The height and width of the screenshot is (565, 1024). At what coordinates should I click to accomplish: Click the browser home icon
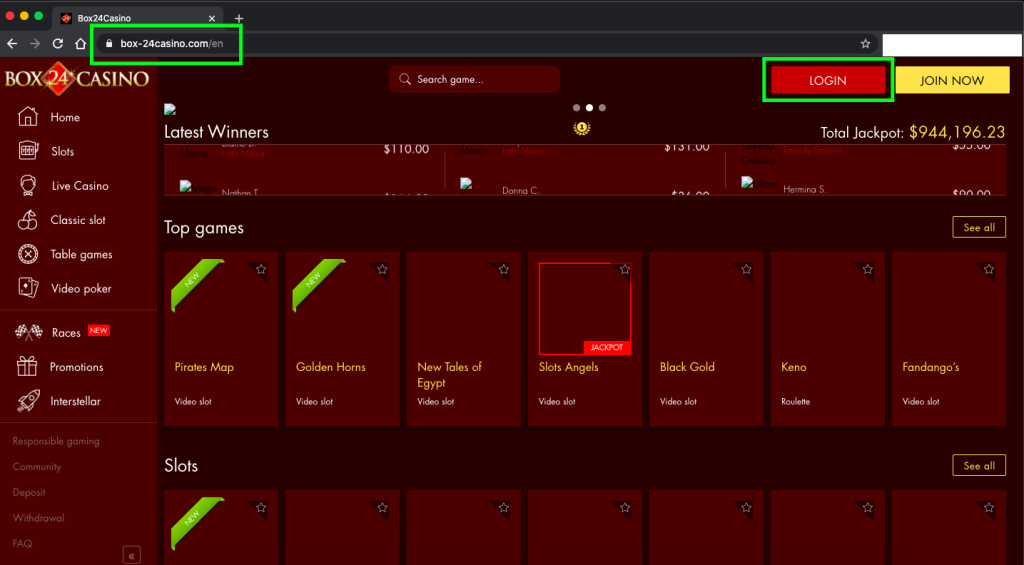point(80,44)
